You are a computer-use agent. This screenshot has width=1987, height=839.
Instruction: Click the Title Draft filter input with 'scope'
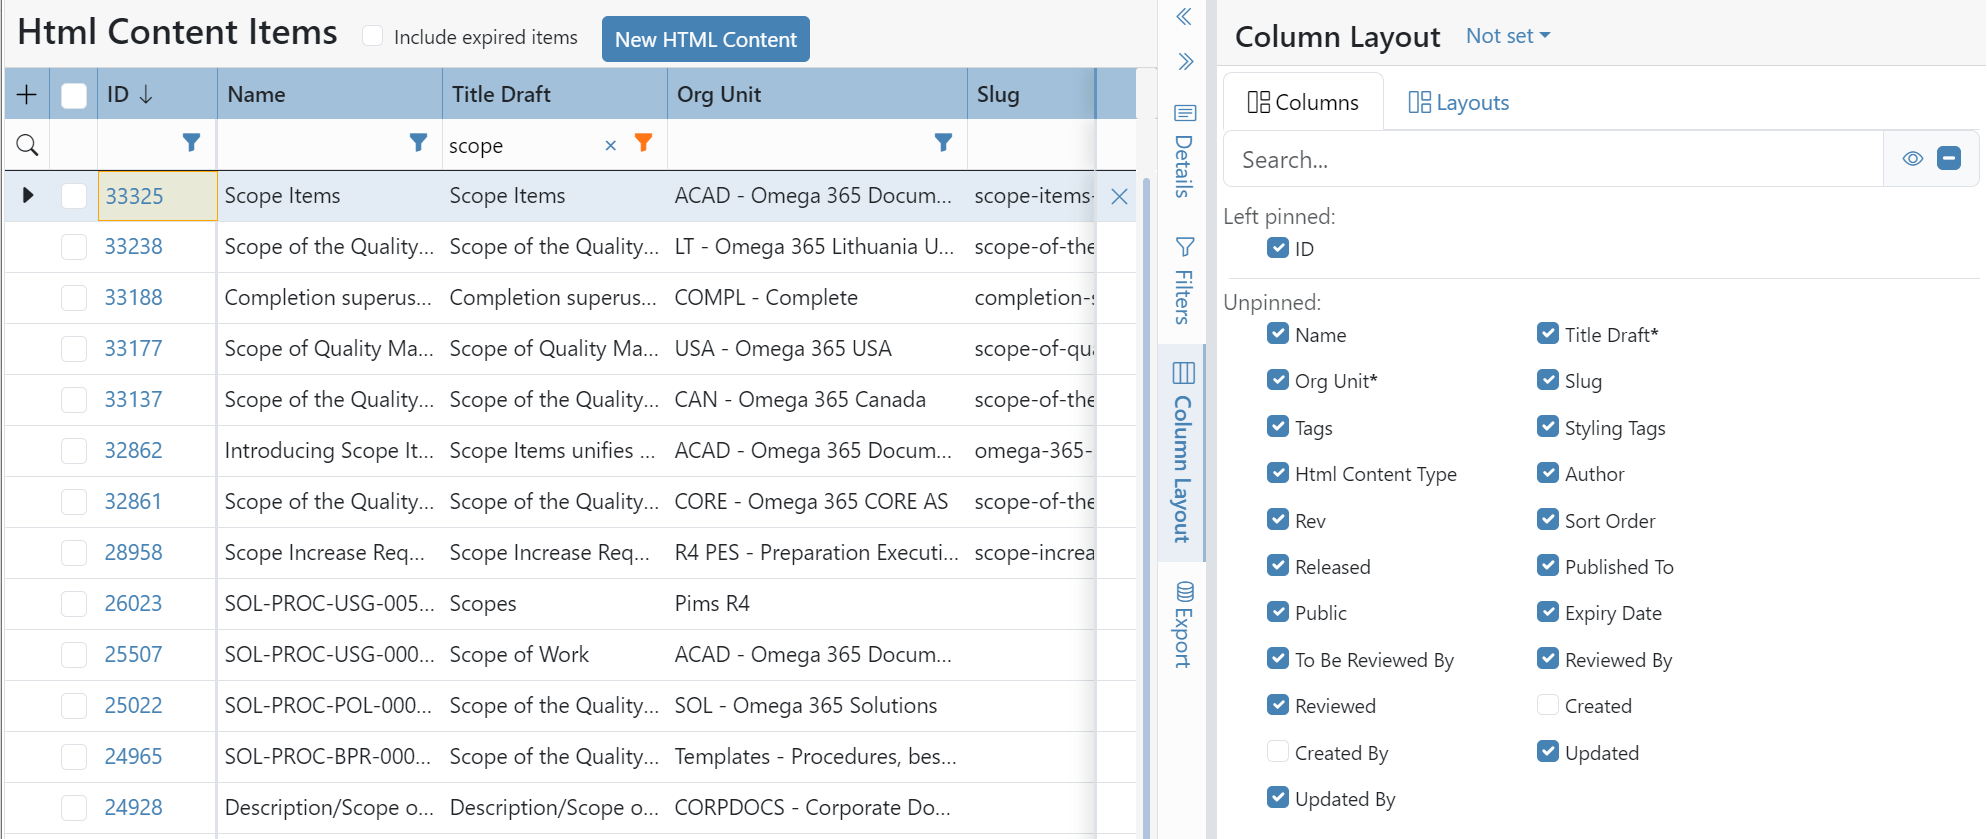click(x=521, y=146)
